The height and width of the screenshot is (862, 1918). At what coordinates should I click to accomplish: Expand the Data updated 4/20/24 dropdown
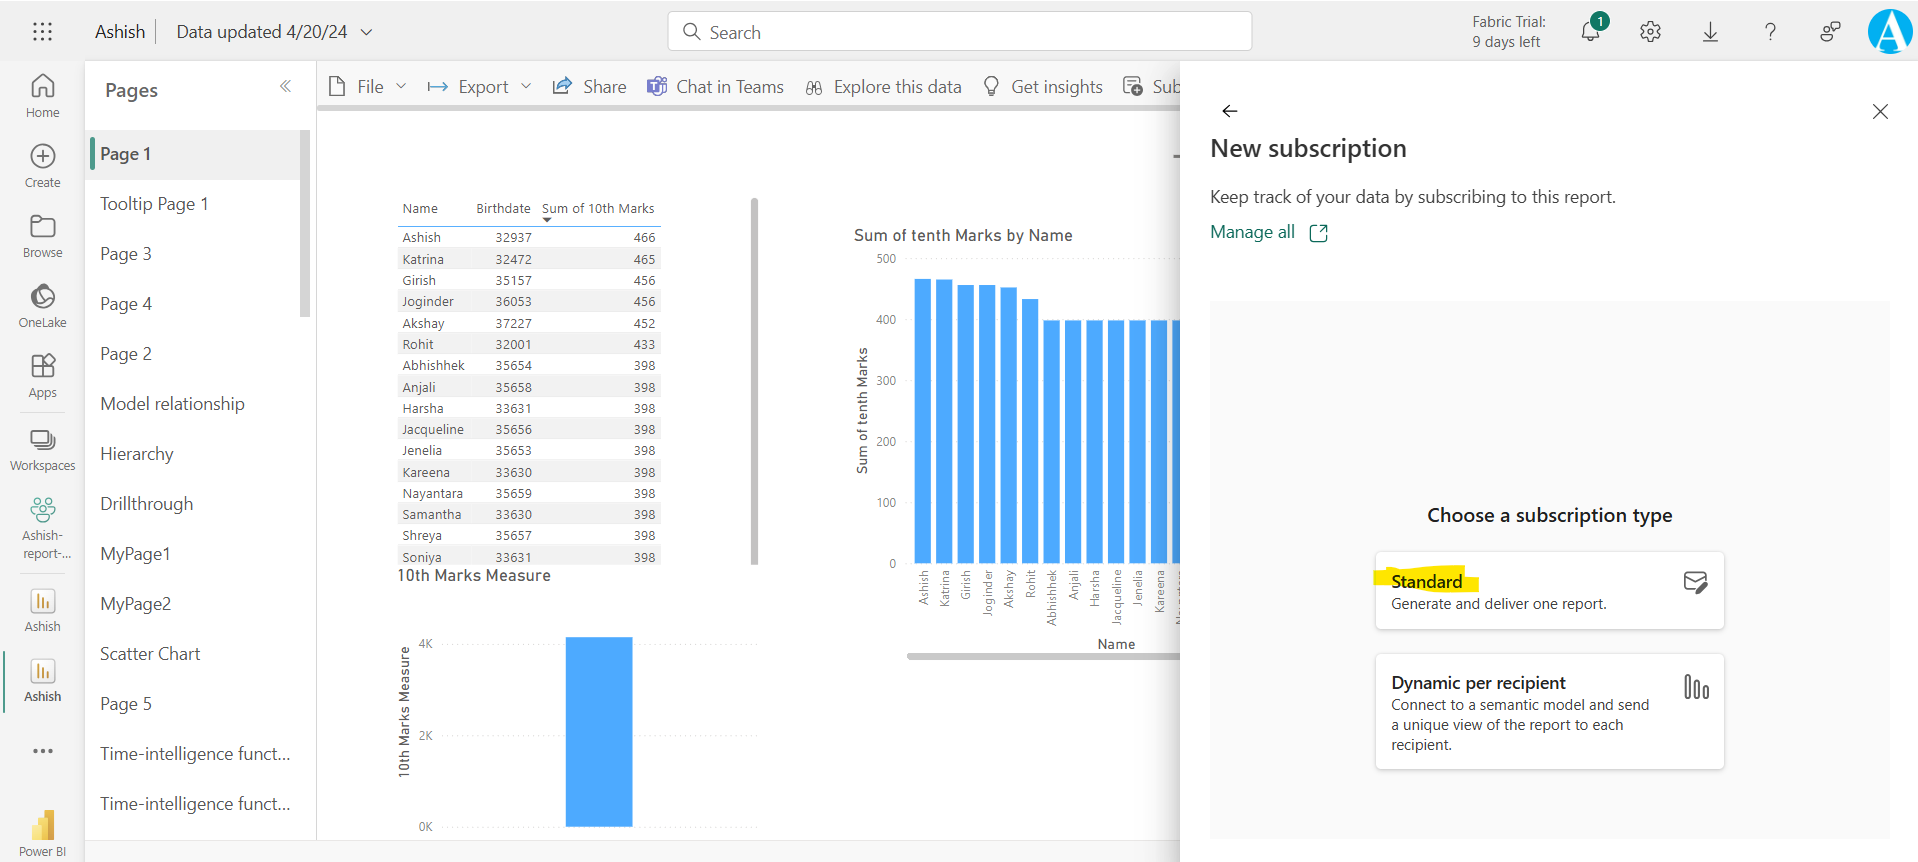pos(367,32)
